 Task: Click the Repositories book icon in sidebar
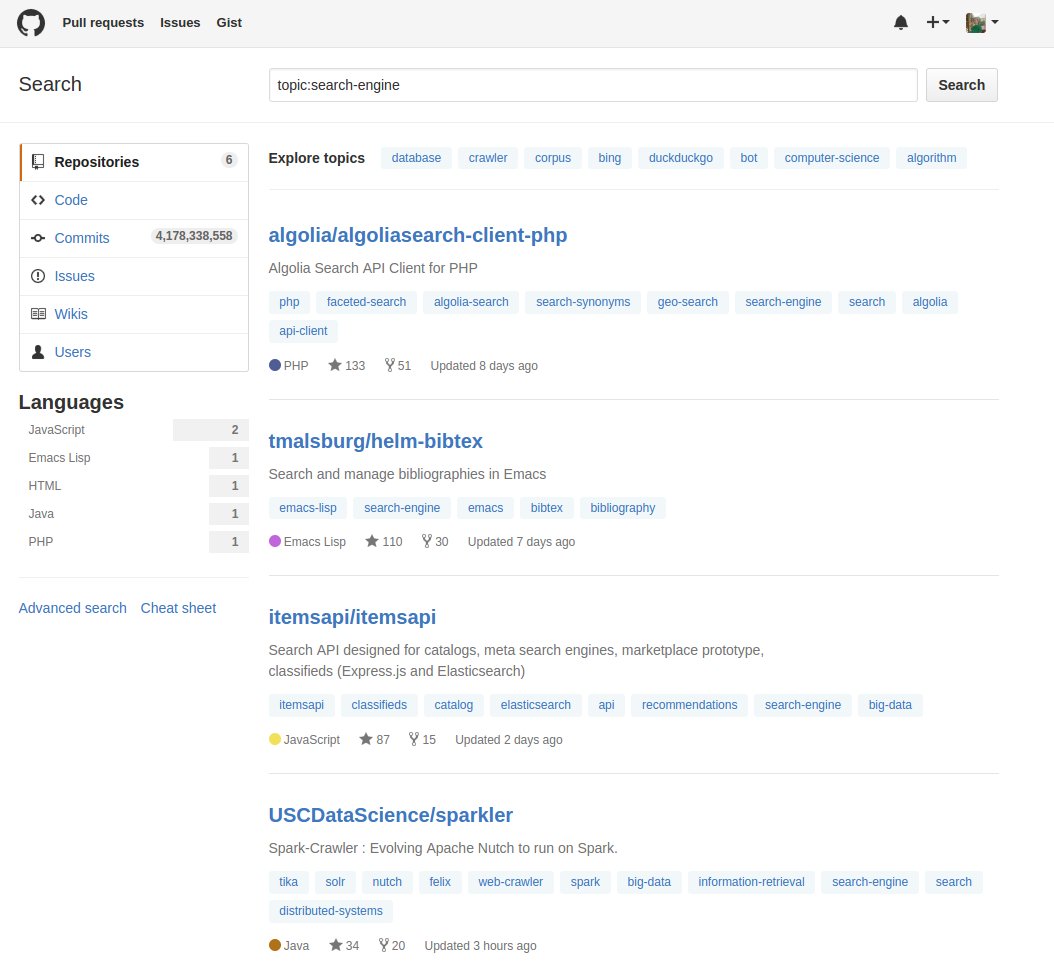[x=37, y=161]
